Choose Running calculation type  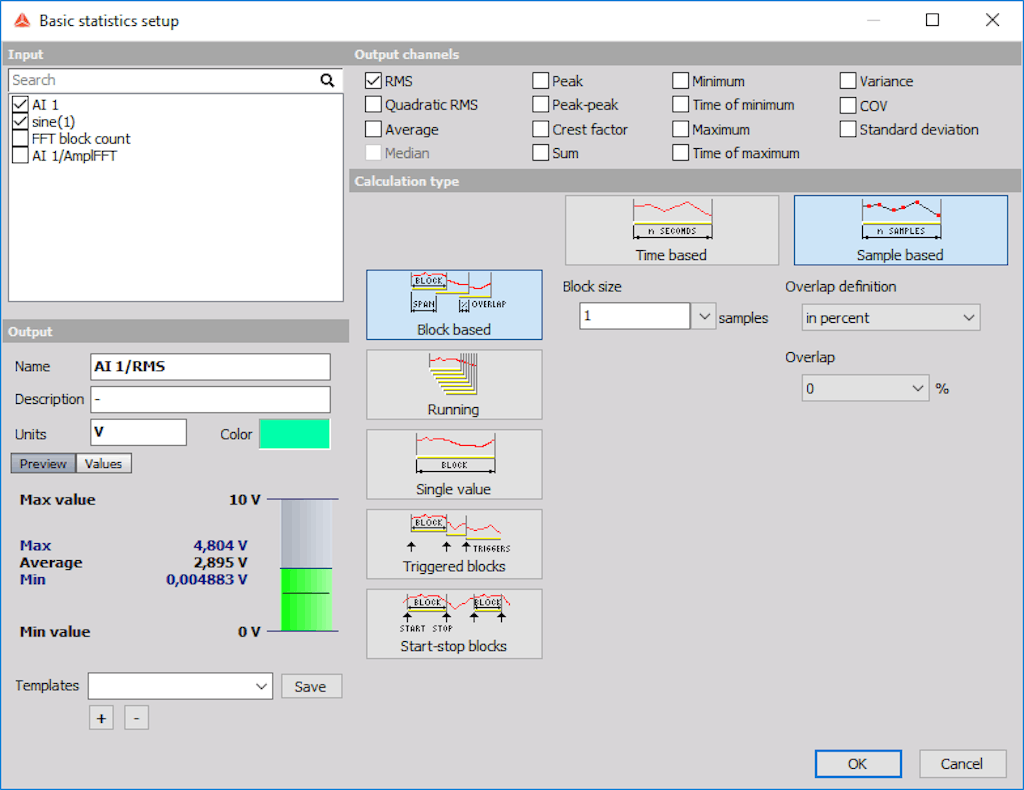(x=454, y=385)
